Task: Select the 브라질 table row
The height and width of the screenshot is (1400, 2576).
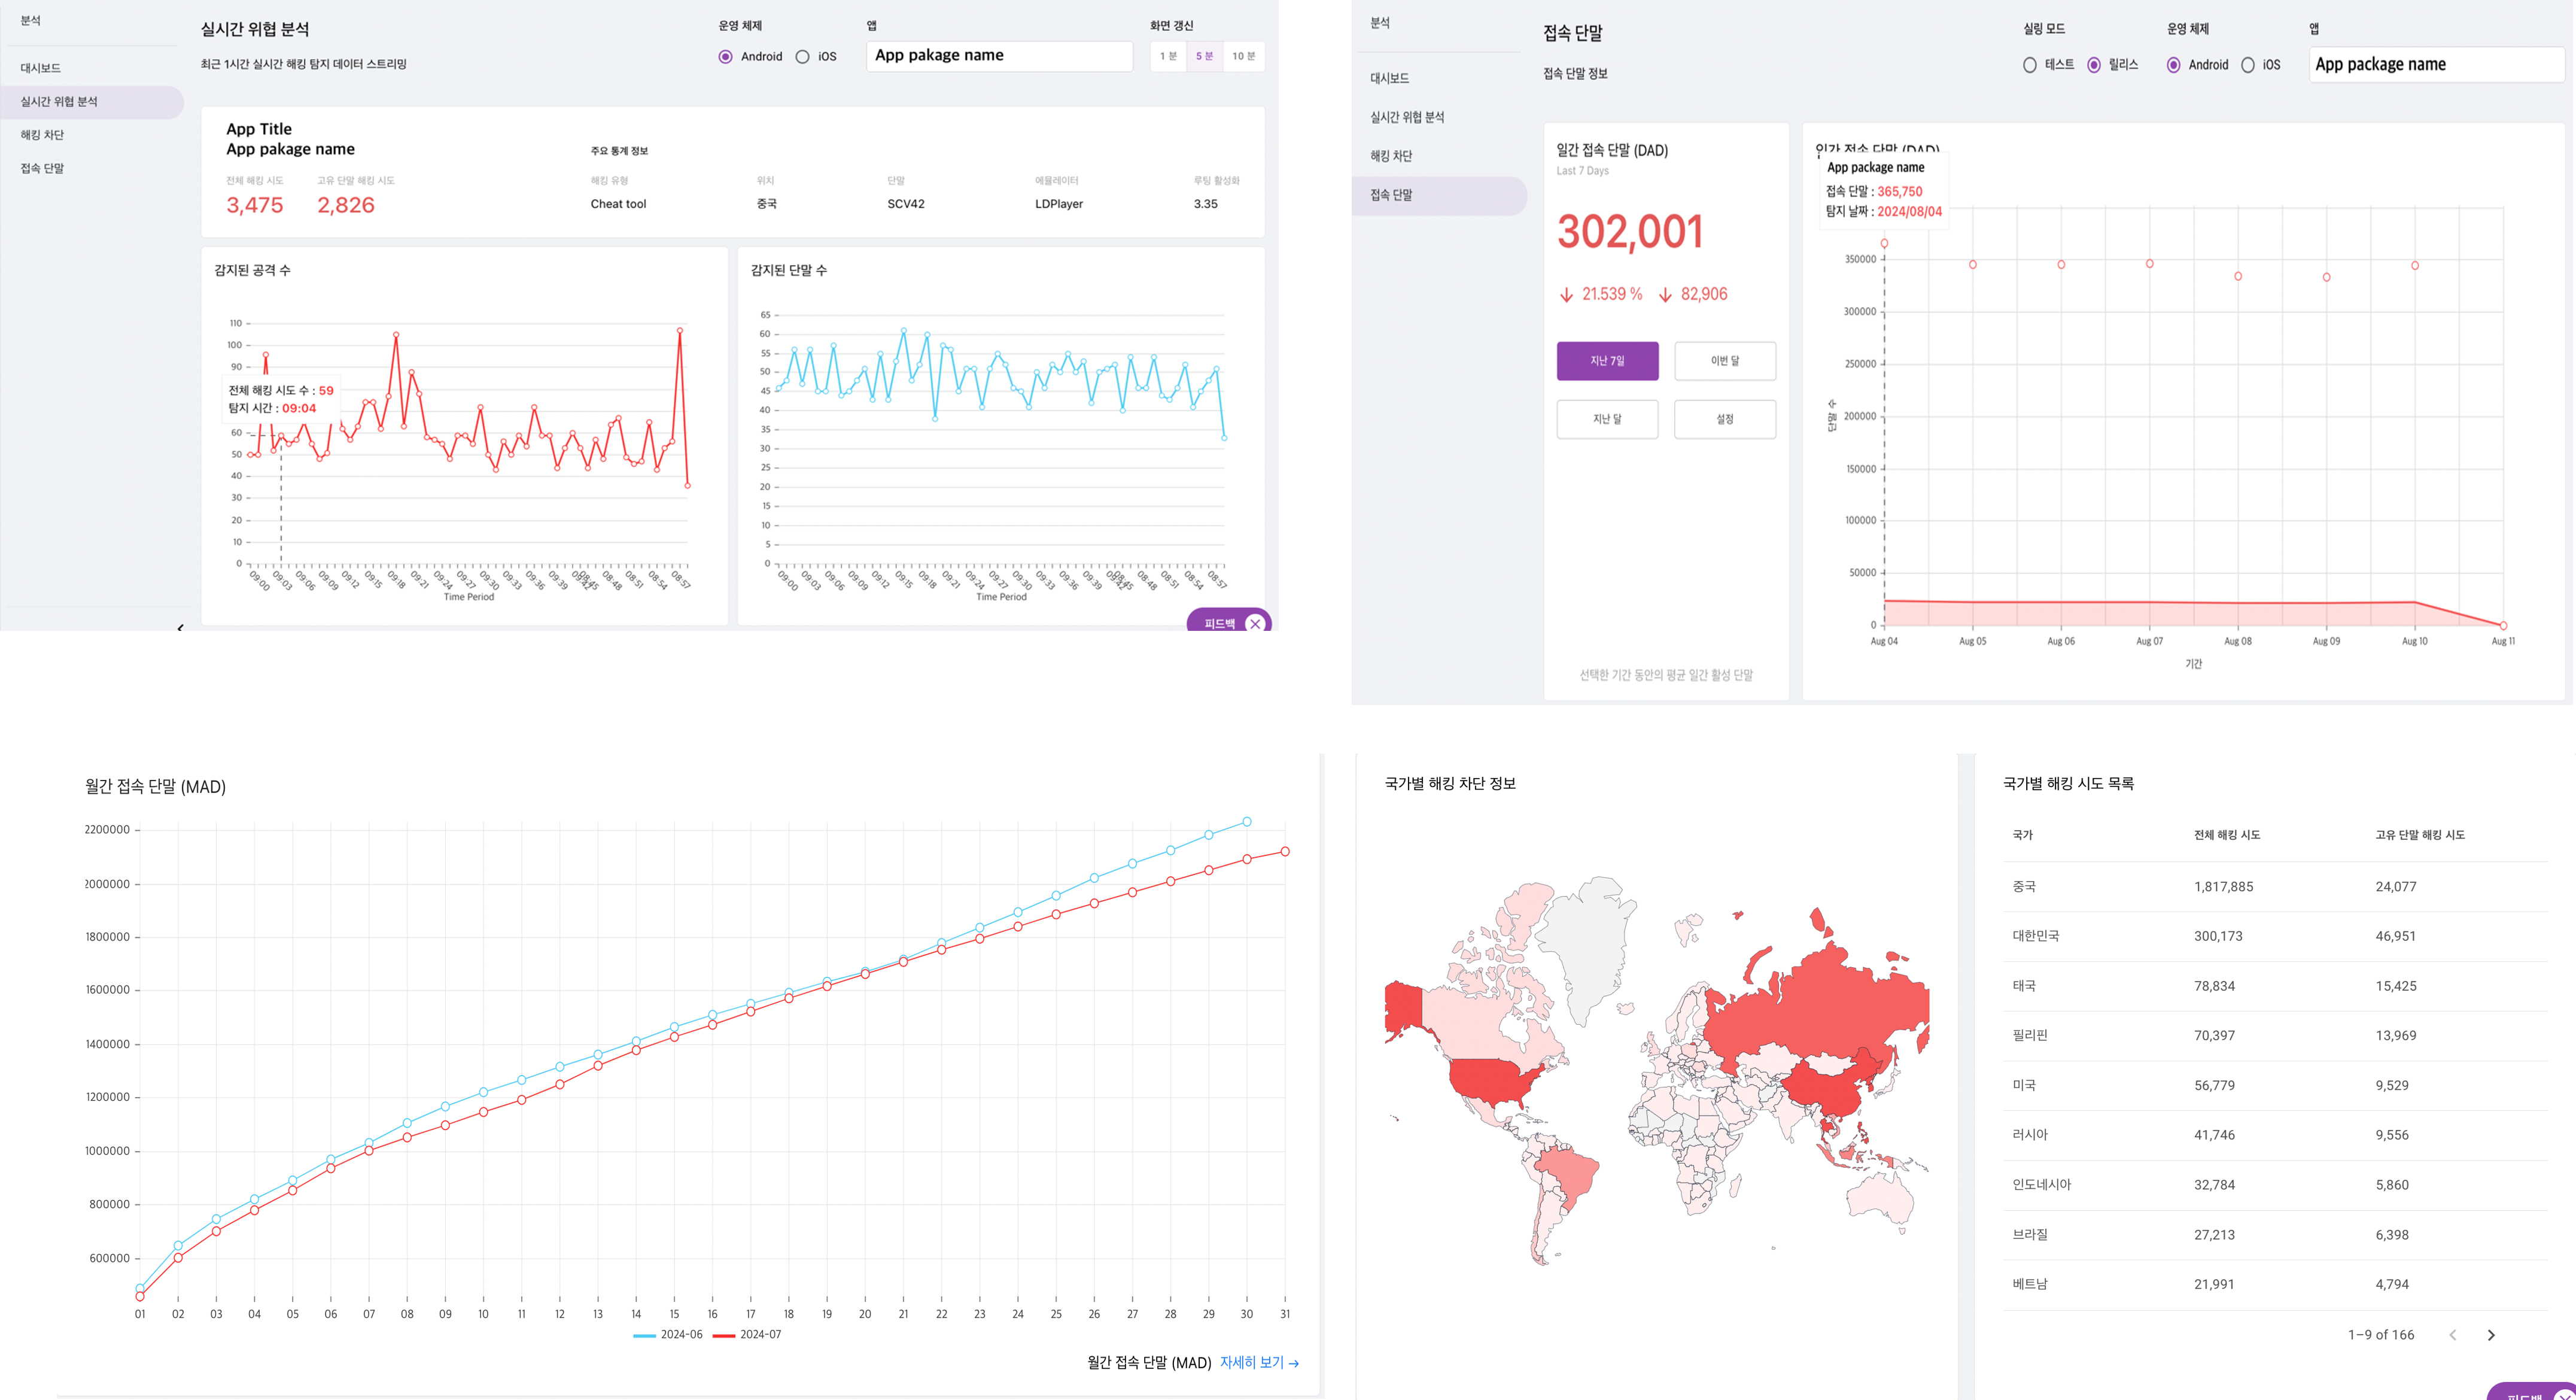Action: 2275,1235
